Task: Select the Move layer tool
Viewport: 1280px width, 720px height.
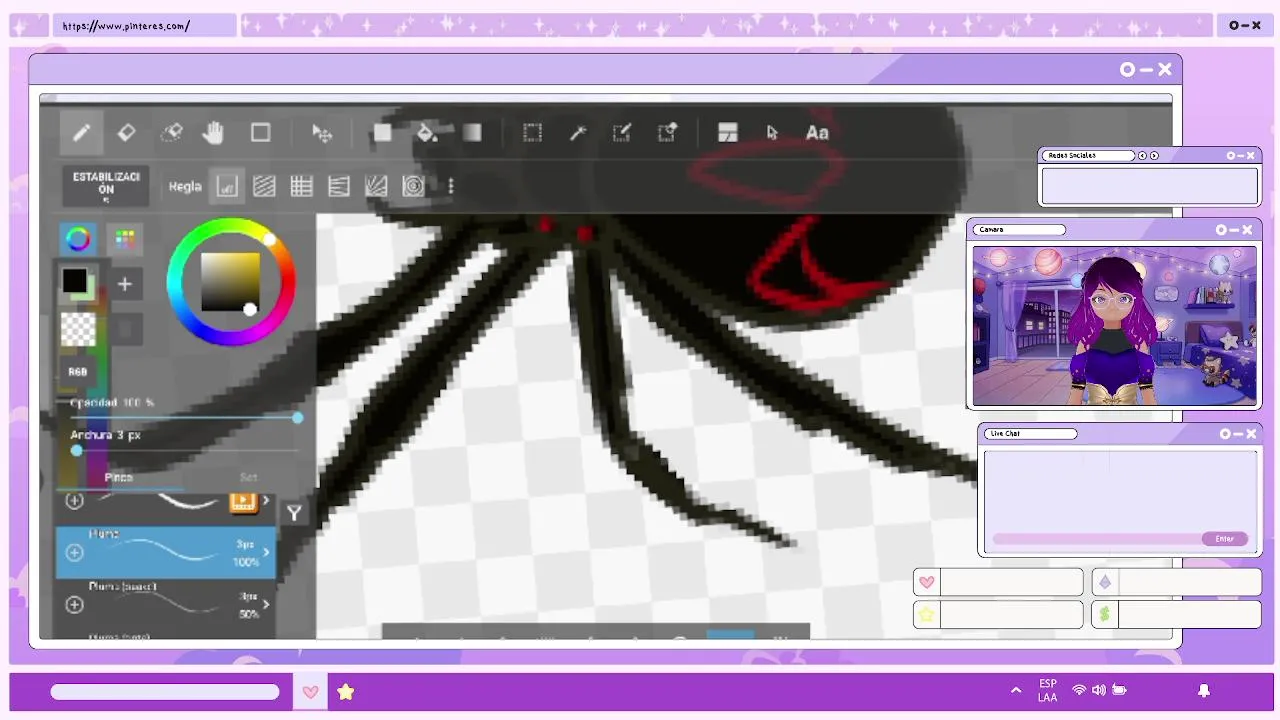Action: [x=322, y=133]
